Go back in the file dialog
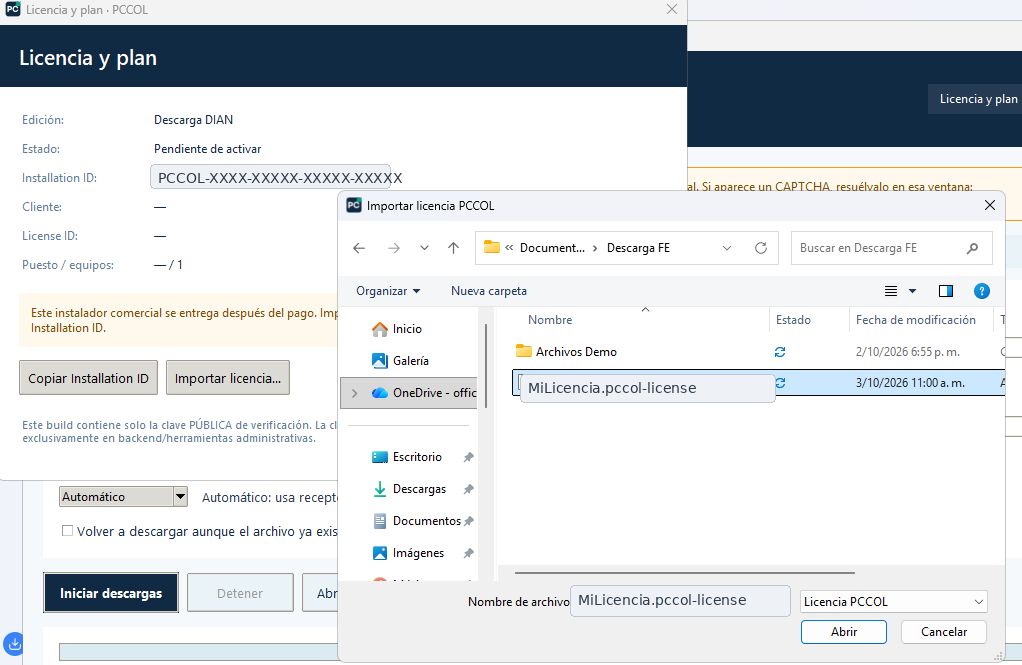The height and width of the screenshot is (665, 1022). [359, 248]
